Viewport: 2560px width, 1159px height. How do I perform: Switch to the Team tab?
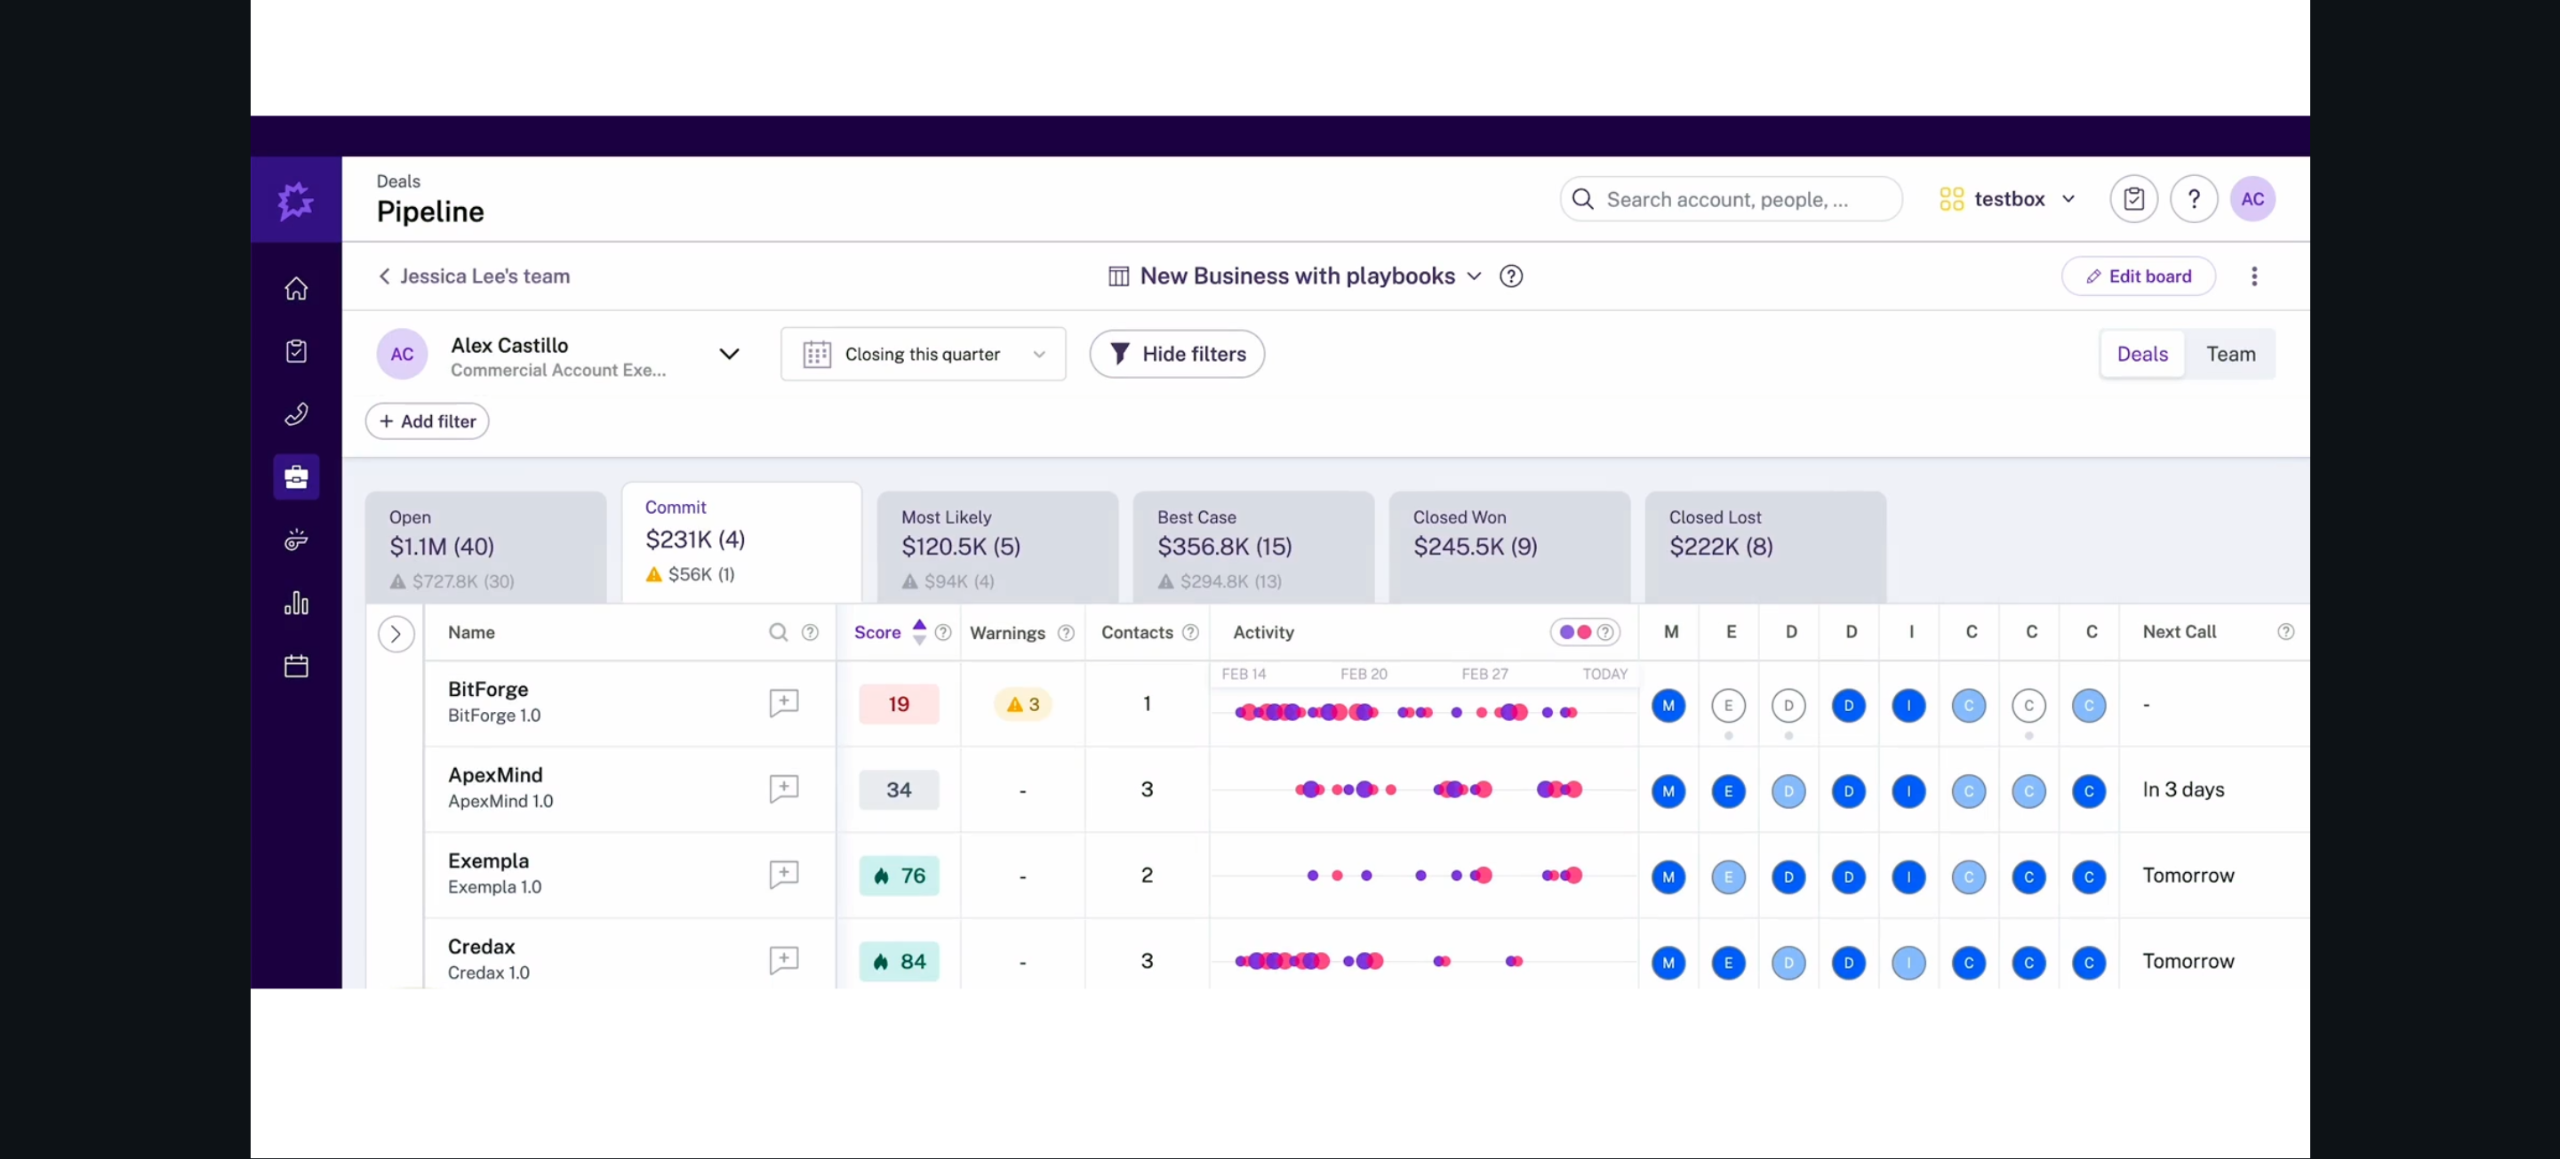coord(2230,354)
